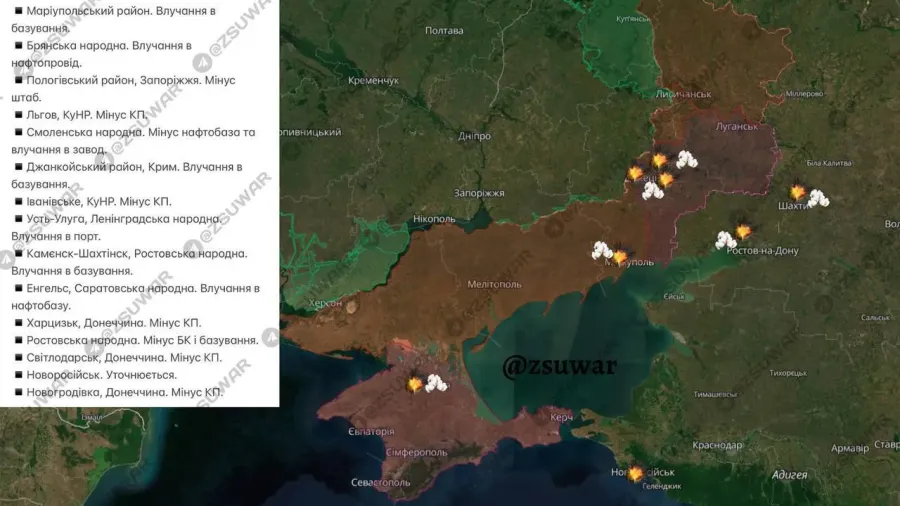The height and width of the screenshot is (506, 900).
Task: Click the @zsuwar watermark on the sea
Action: [x=560, y=365]
